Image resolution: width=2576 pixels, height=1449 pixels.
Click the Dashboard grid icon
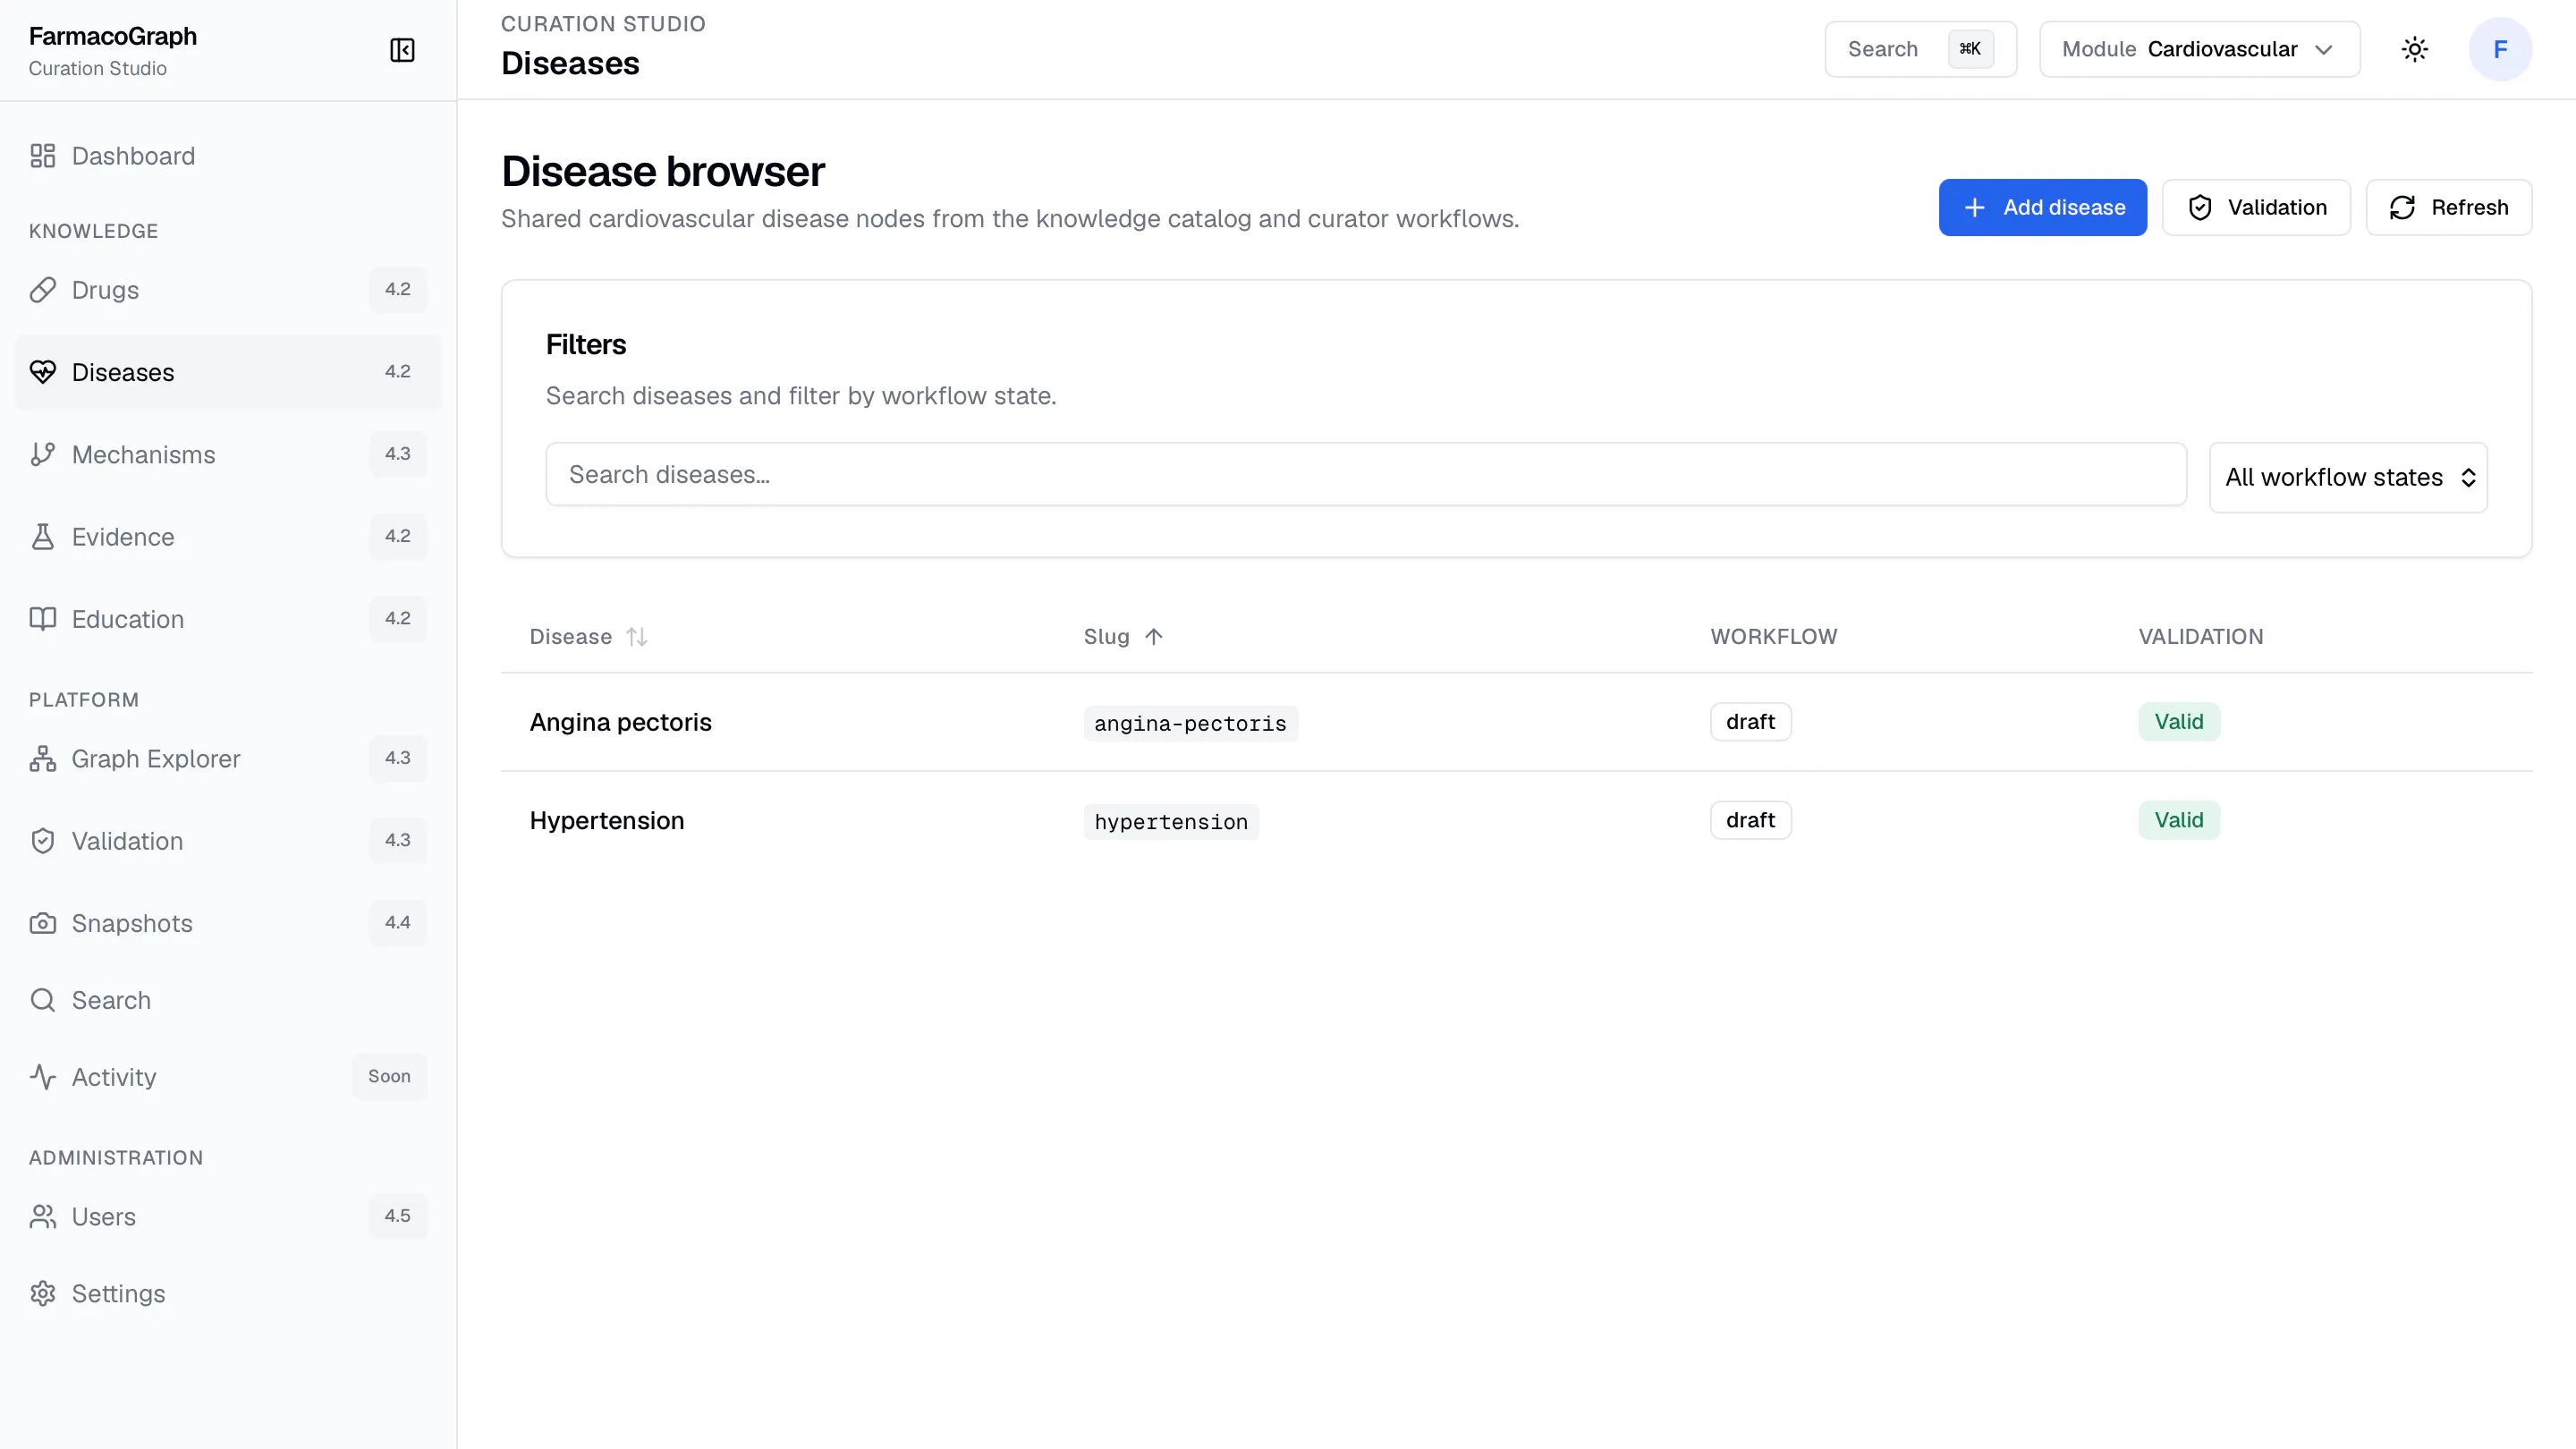42,156
